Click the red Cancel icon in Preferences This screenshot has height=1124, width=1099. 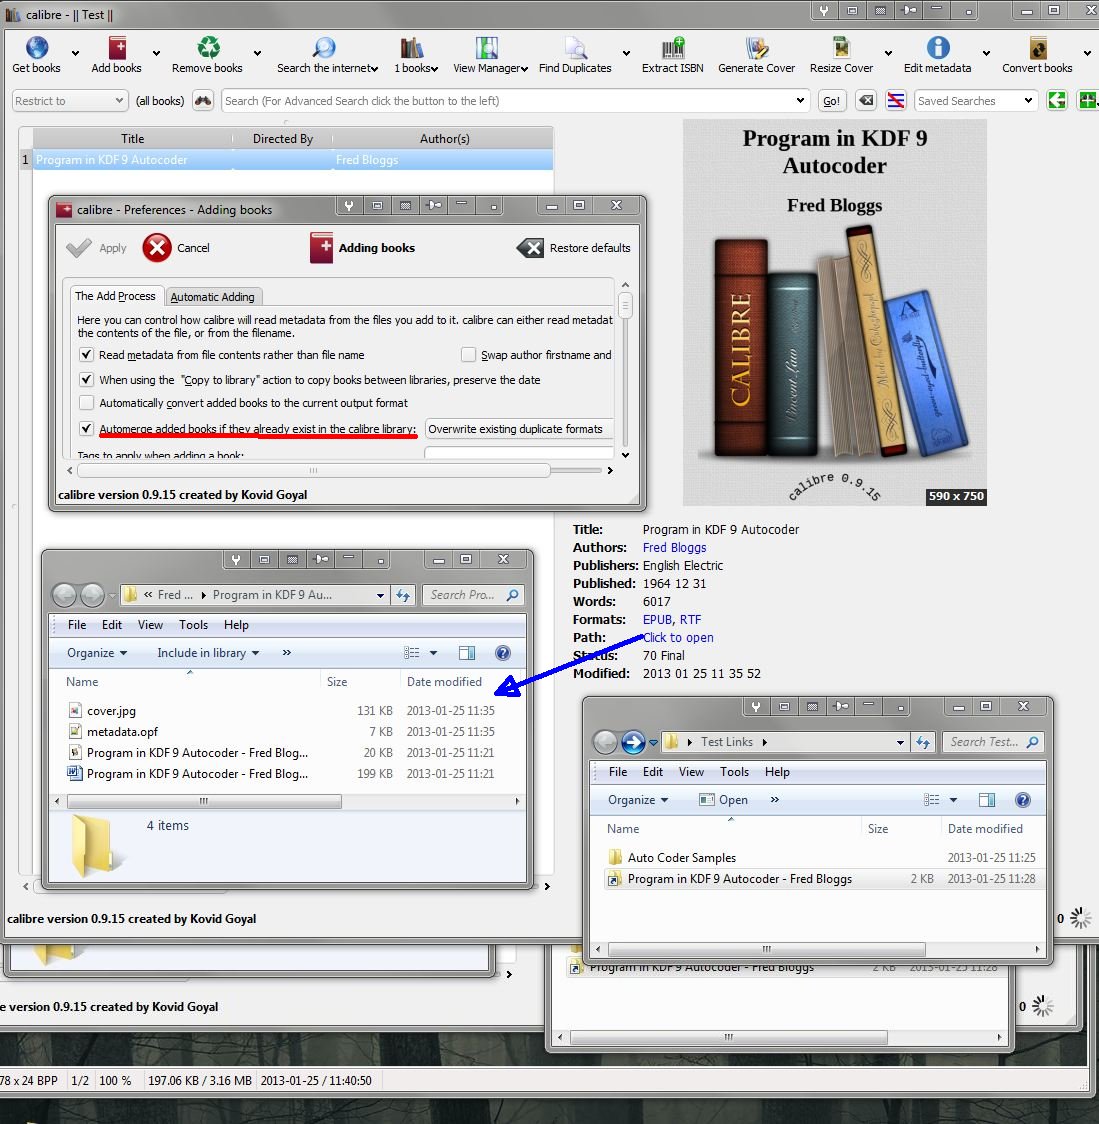[156, 248]
